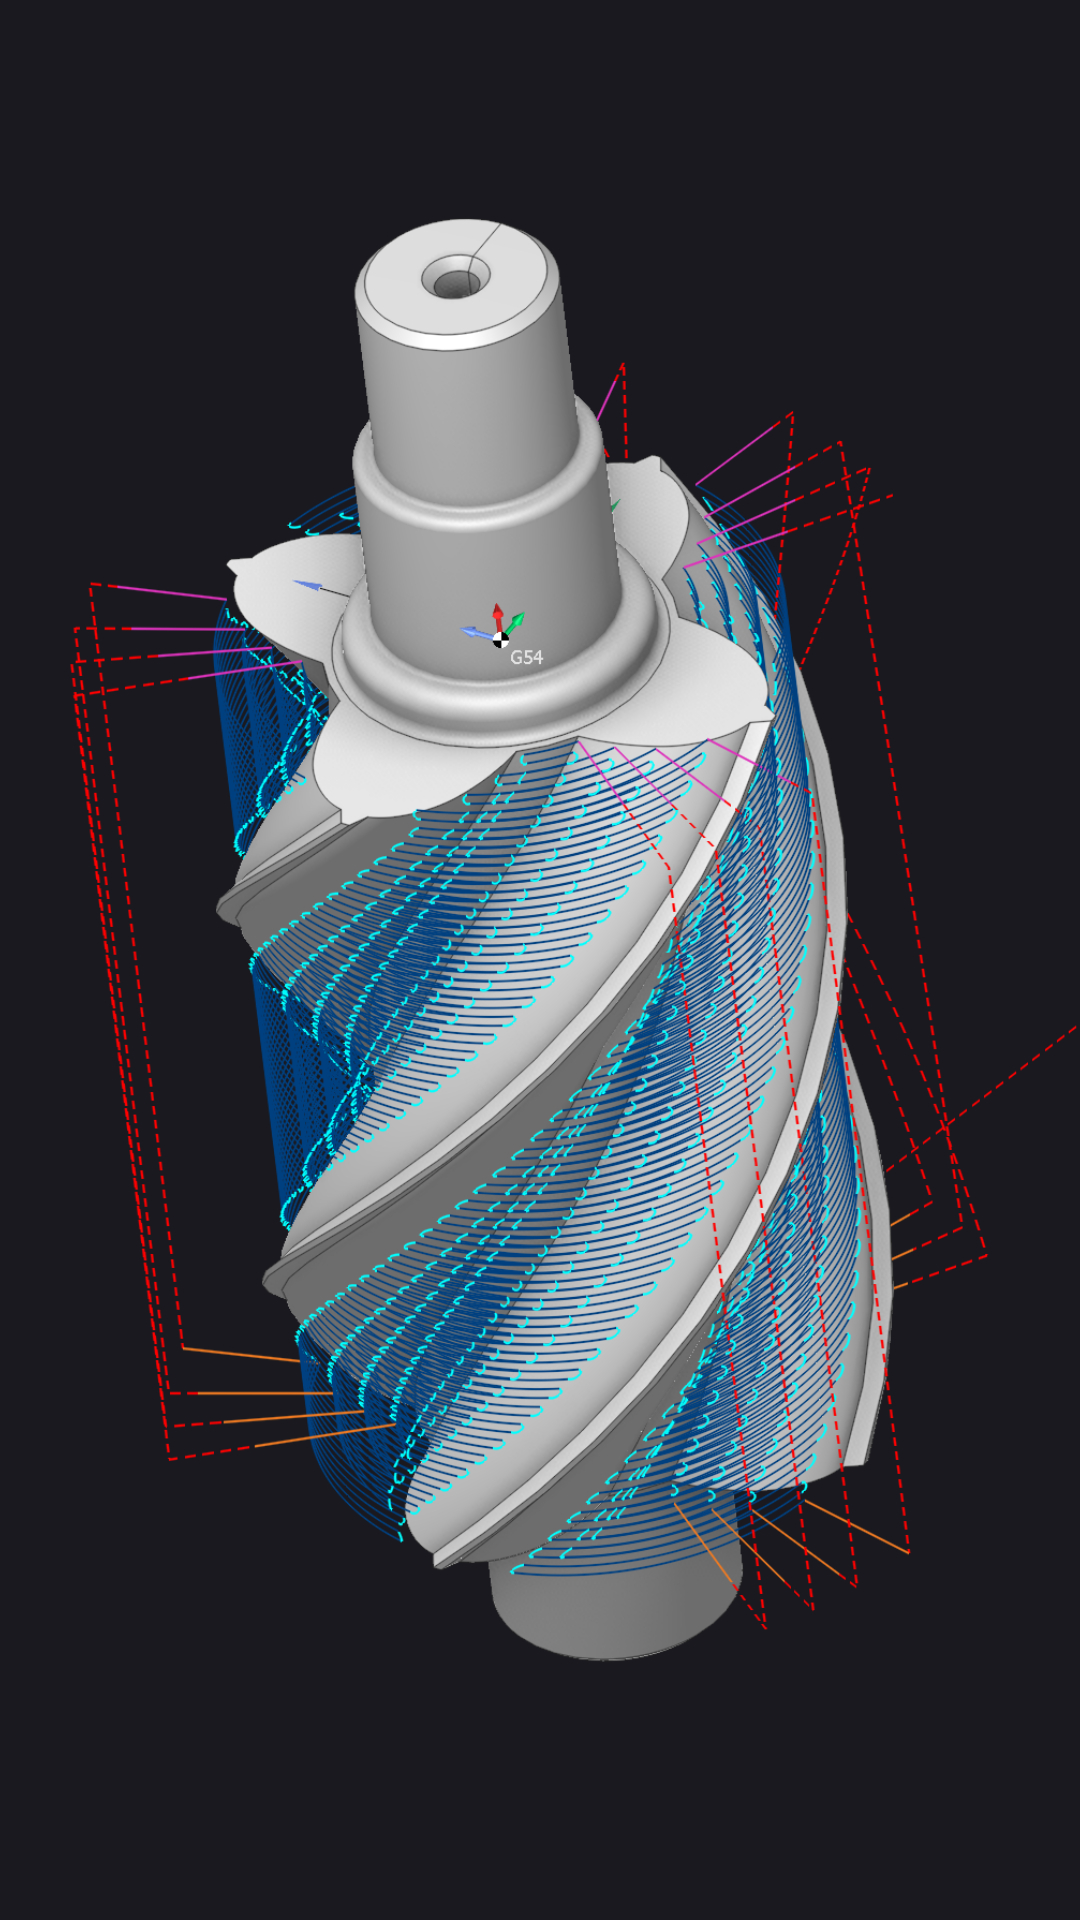Click the standalone blue arrow on left rotor lobe

[308, 585]
